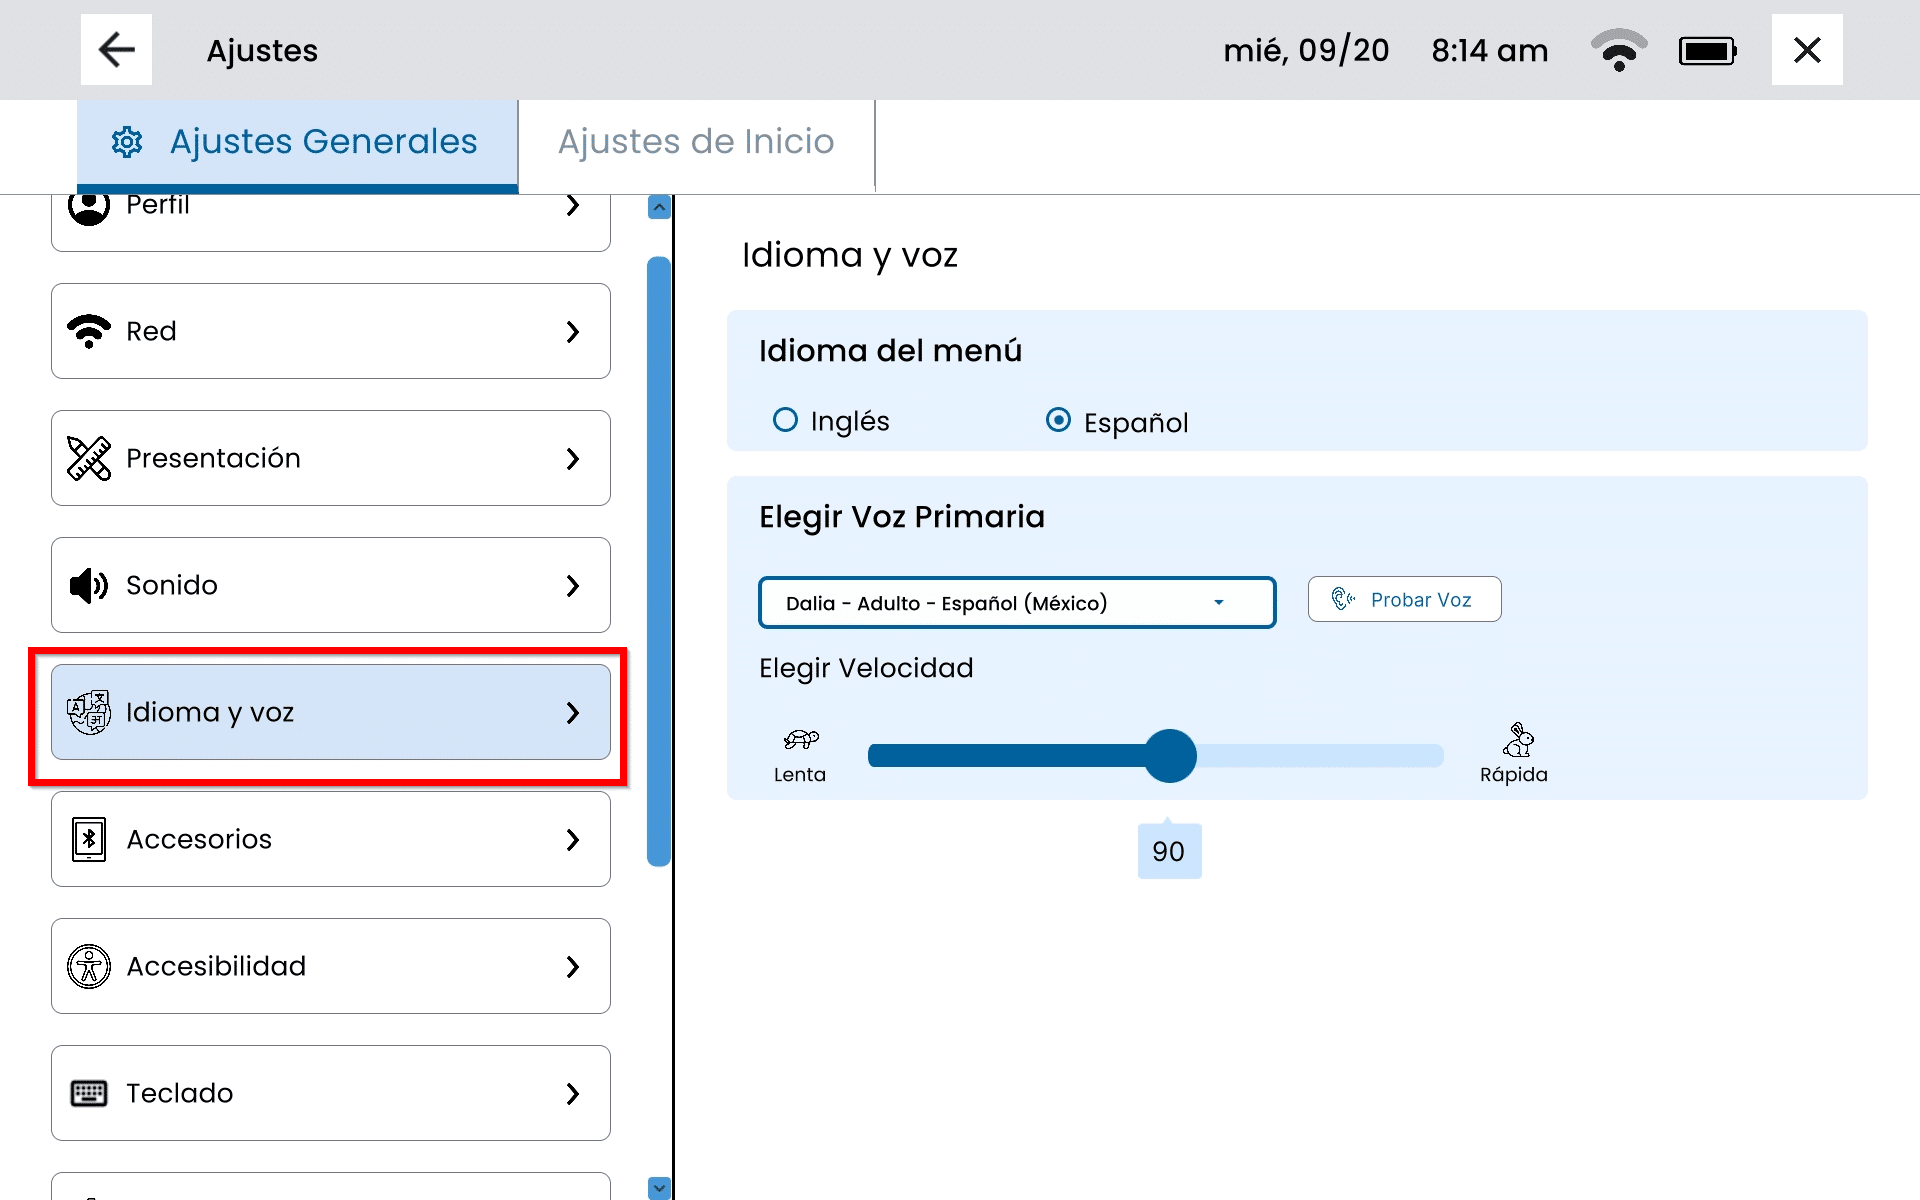This screenshot has height=1200, width=1920.
Task: Click the Accesorios bluetooth icon
Action: pyautogui.click(x=89, y=839)
